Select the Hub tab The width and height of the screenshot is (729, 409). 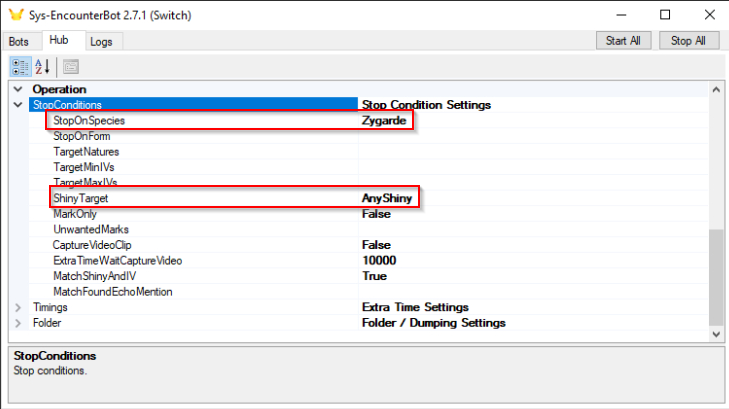pos(61,41)
